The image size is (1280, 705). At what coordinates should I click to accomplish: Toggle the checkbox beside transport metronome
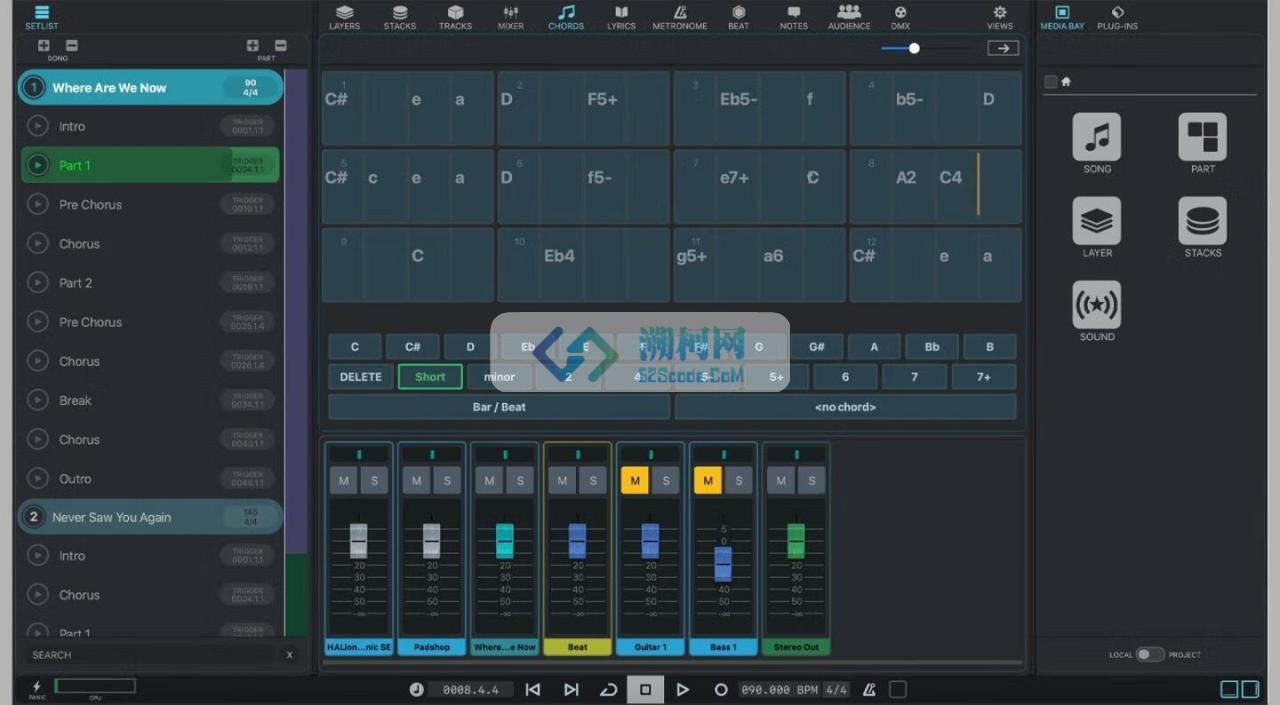tap(898, 689)
